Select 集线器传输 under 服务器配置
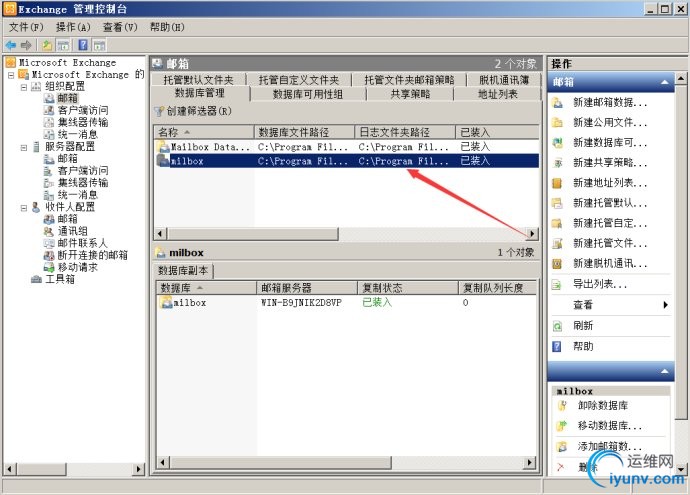The height and width of the screenshot is (495, 690). point(83,183)
